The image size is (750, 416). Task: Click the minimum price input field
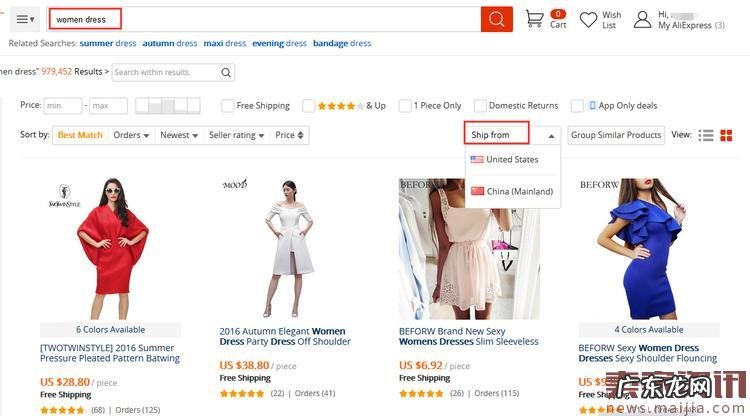[x=63, y=105]
